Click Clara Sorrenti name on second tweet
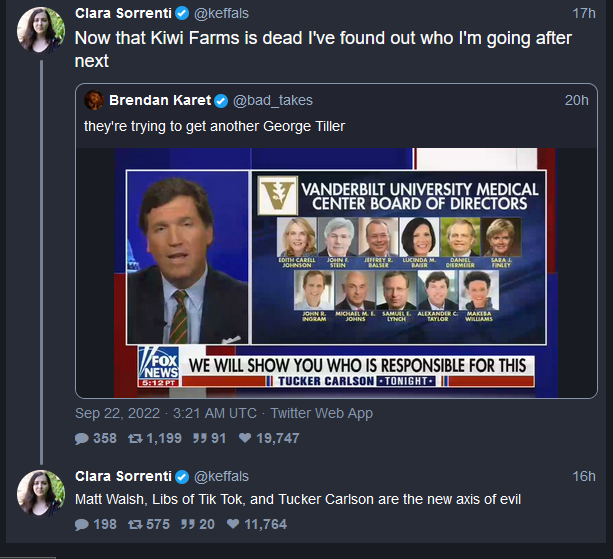This screenshot has width=613, height=559. point(123,476)
